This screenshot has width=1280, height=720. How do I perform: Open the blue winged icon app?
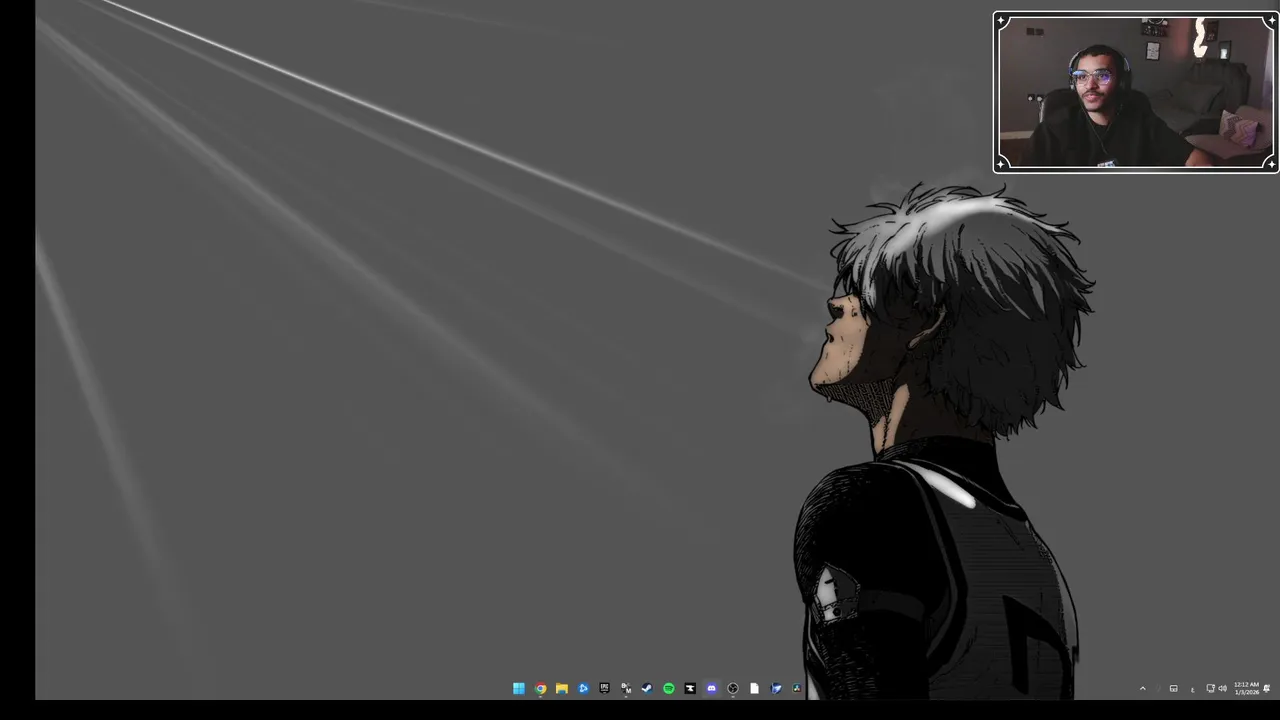tap(776, 688)
